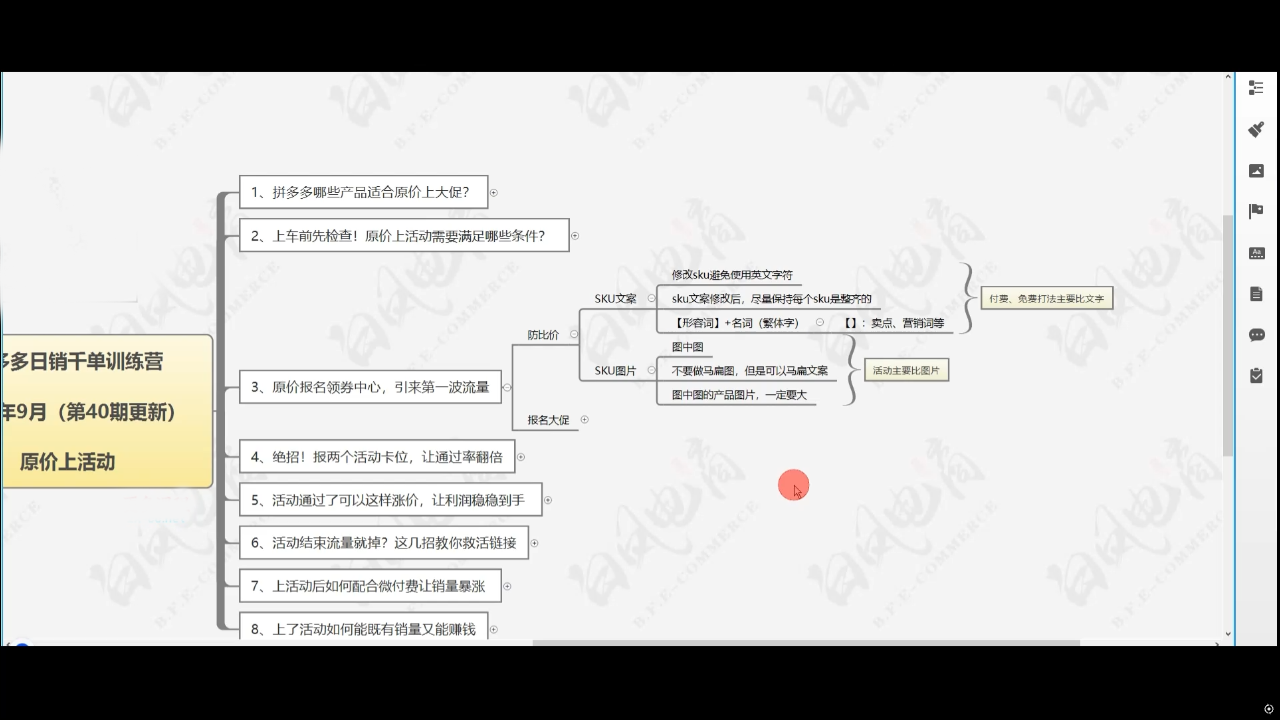1280x720 pixels.
Task: Expand topic 1 about 拼多多 products
Action: 494,192
